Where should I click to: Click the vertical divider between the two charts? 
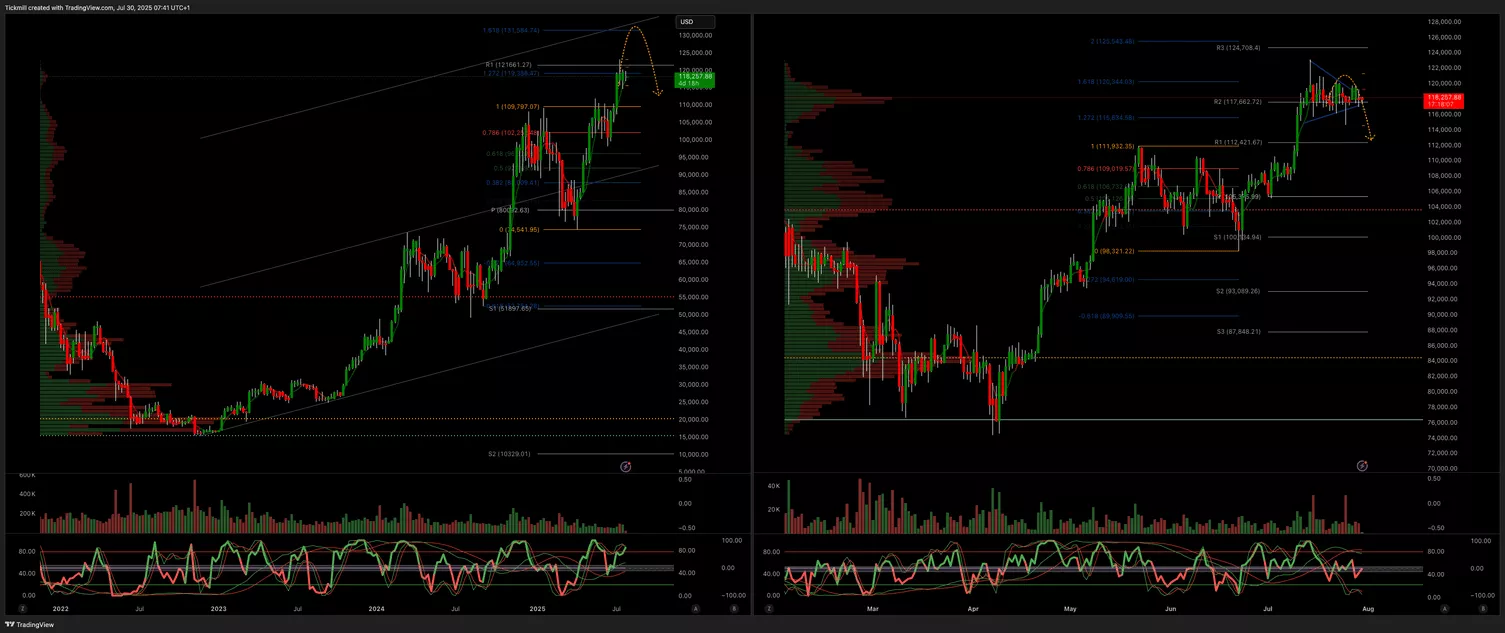[752, 300]
